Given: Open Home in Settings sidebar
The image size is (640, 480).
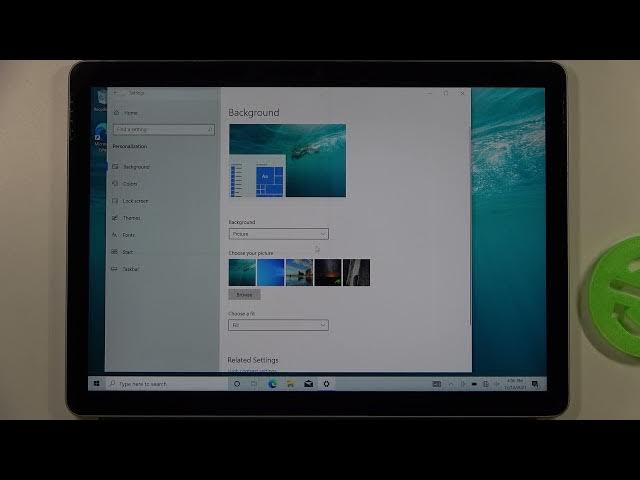Looking at the screenshot, I should (130, 113).
